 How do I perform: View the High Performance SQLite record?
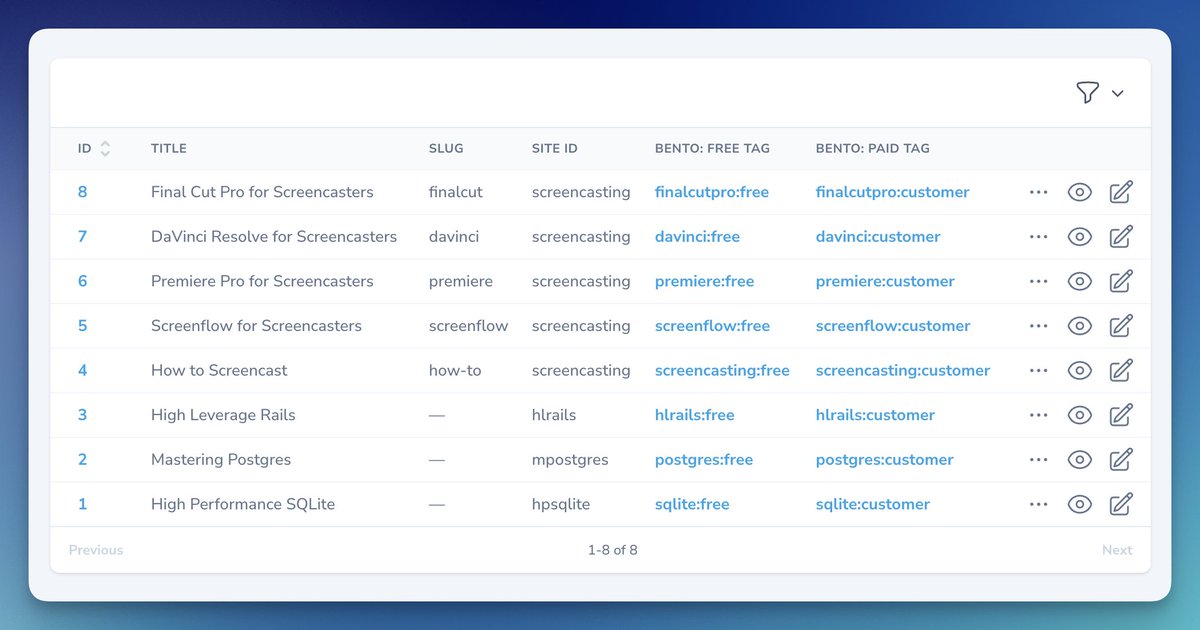coord(1079,504)
